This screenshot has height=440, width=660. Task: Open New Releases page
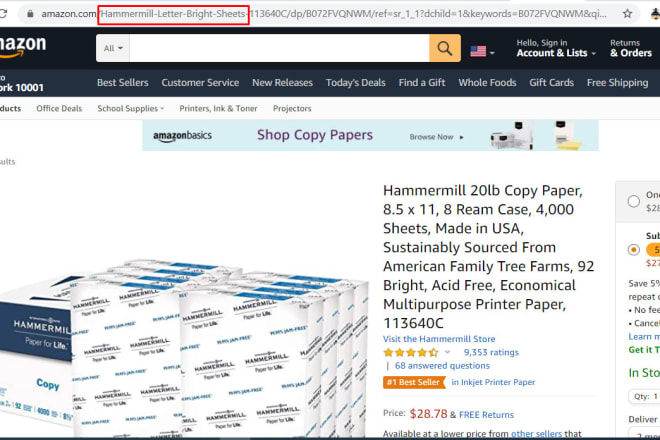[x=282, y=83]
